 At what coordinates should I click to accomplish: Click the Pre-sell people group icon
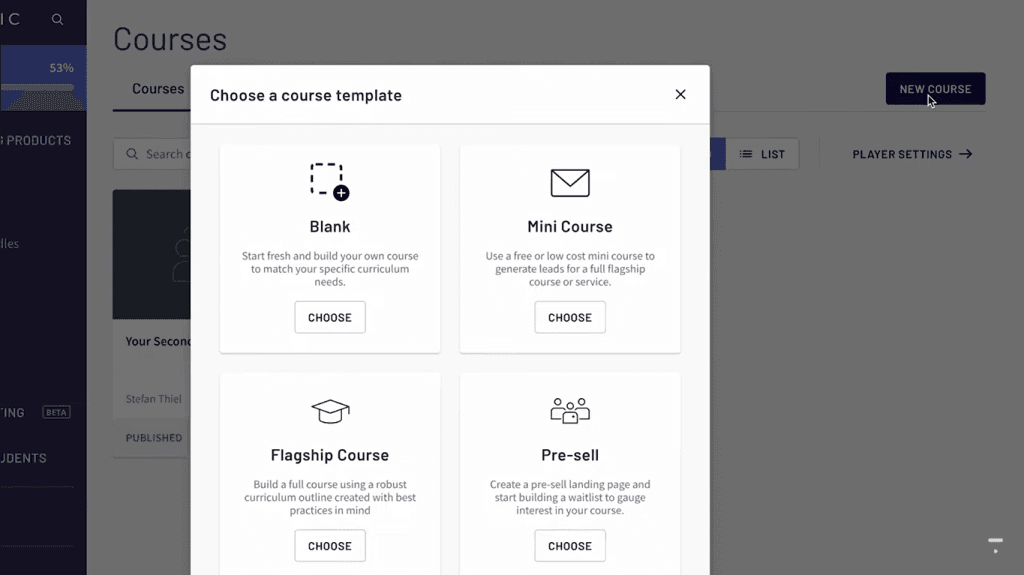[x=570, y=410]
